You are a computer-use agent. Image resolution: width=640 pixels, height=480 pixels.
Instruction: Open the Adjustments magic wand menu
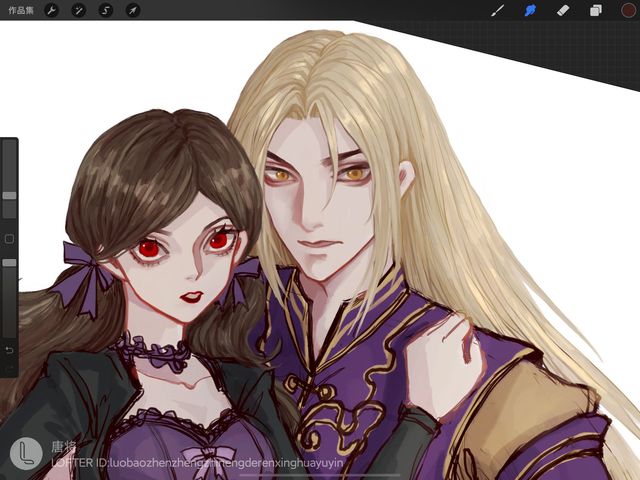tap(78, 10)
